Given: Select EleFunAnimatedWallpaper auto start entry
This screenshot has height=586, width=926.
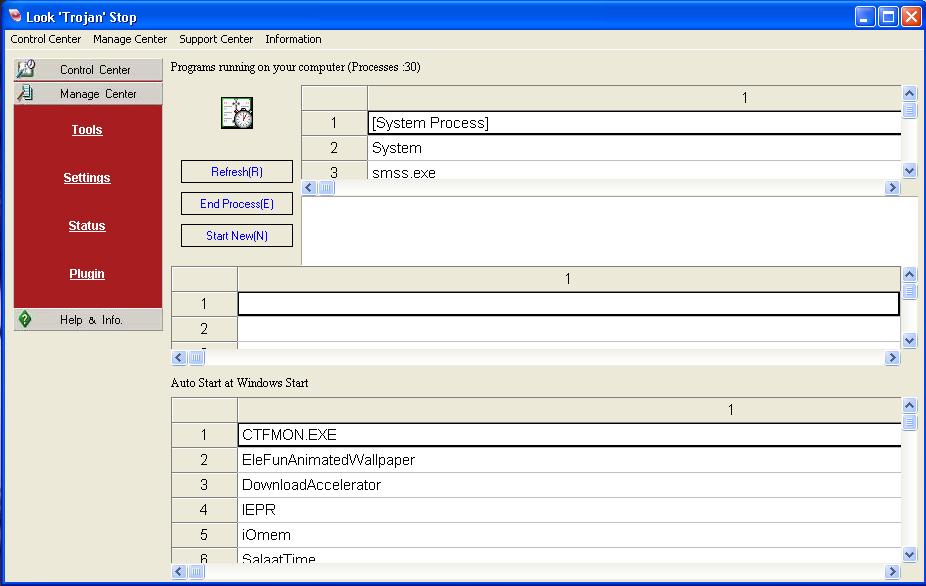Looking at the screenshot, I should tap(569, 460).
